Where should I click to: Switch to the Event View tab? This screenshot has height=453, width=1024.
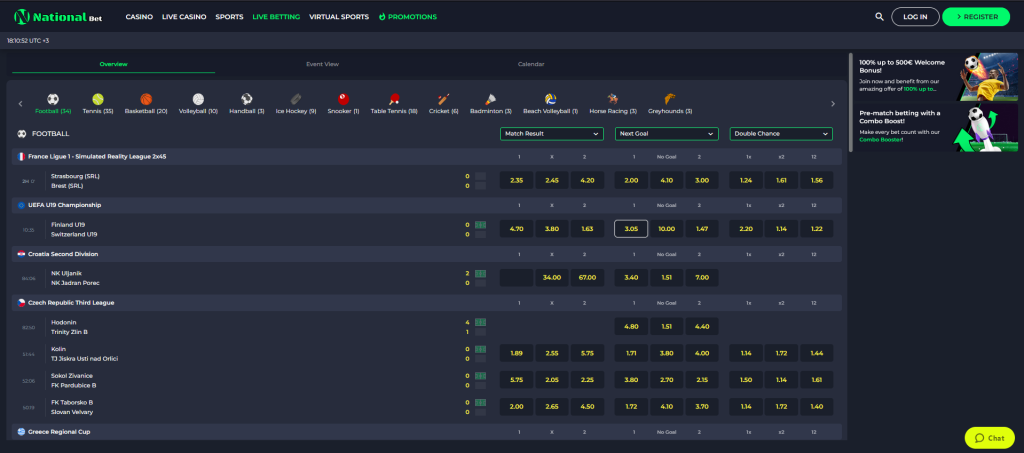(x=322, y=64)
